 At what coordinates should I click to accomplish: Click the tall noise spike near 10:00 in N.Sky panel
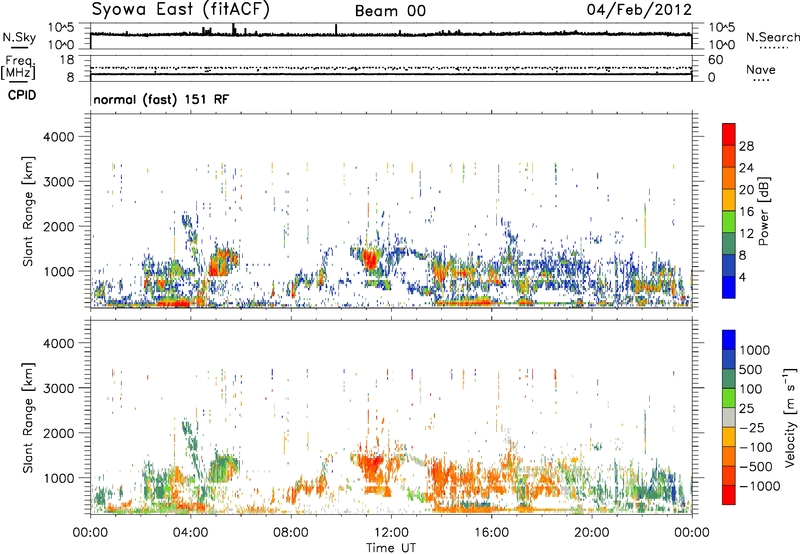click(x=336, y=30)
